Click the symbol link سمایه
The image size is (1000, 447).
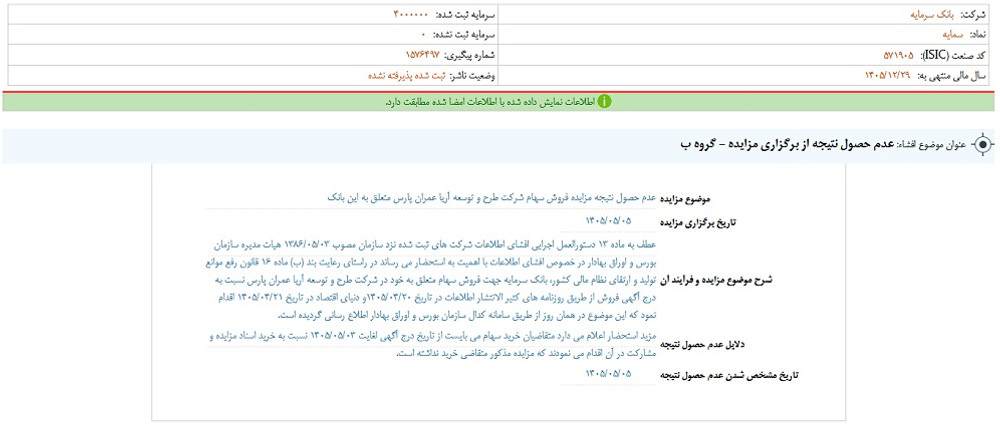[955, 34]
